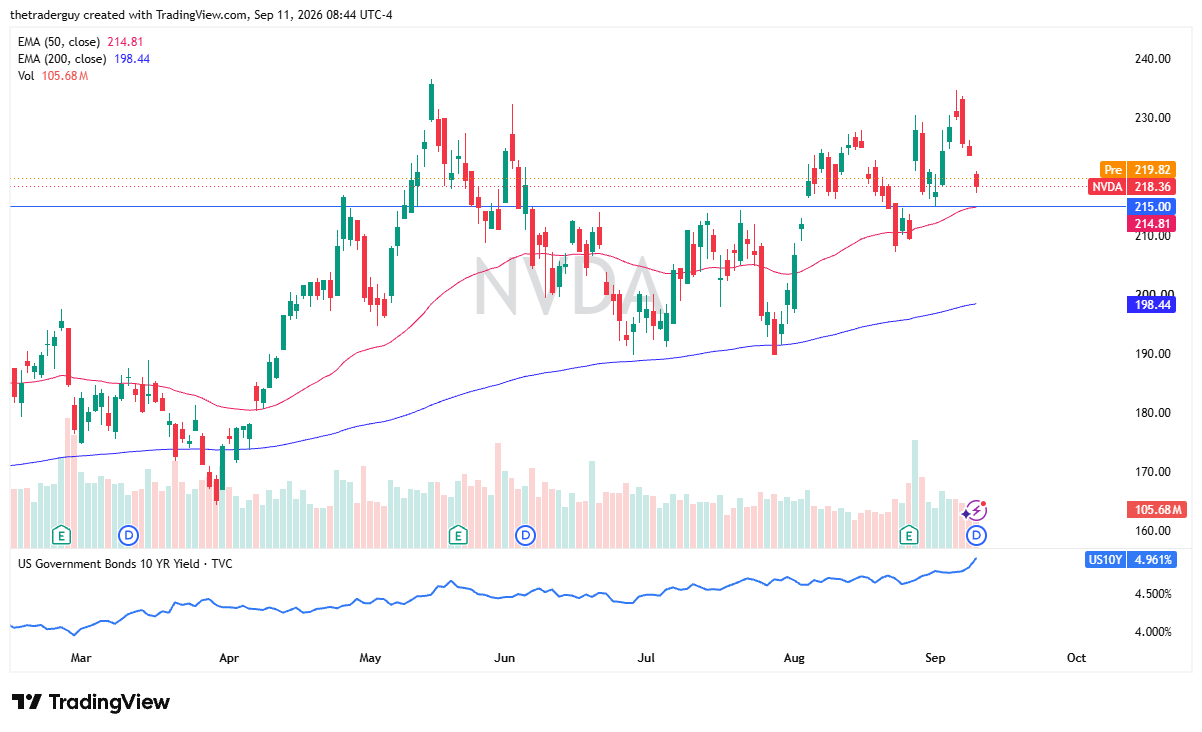Click the 230.00 price axis value
This screenshot has width=1202, height=732.
point(1153,118)
